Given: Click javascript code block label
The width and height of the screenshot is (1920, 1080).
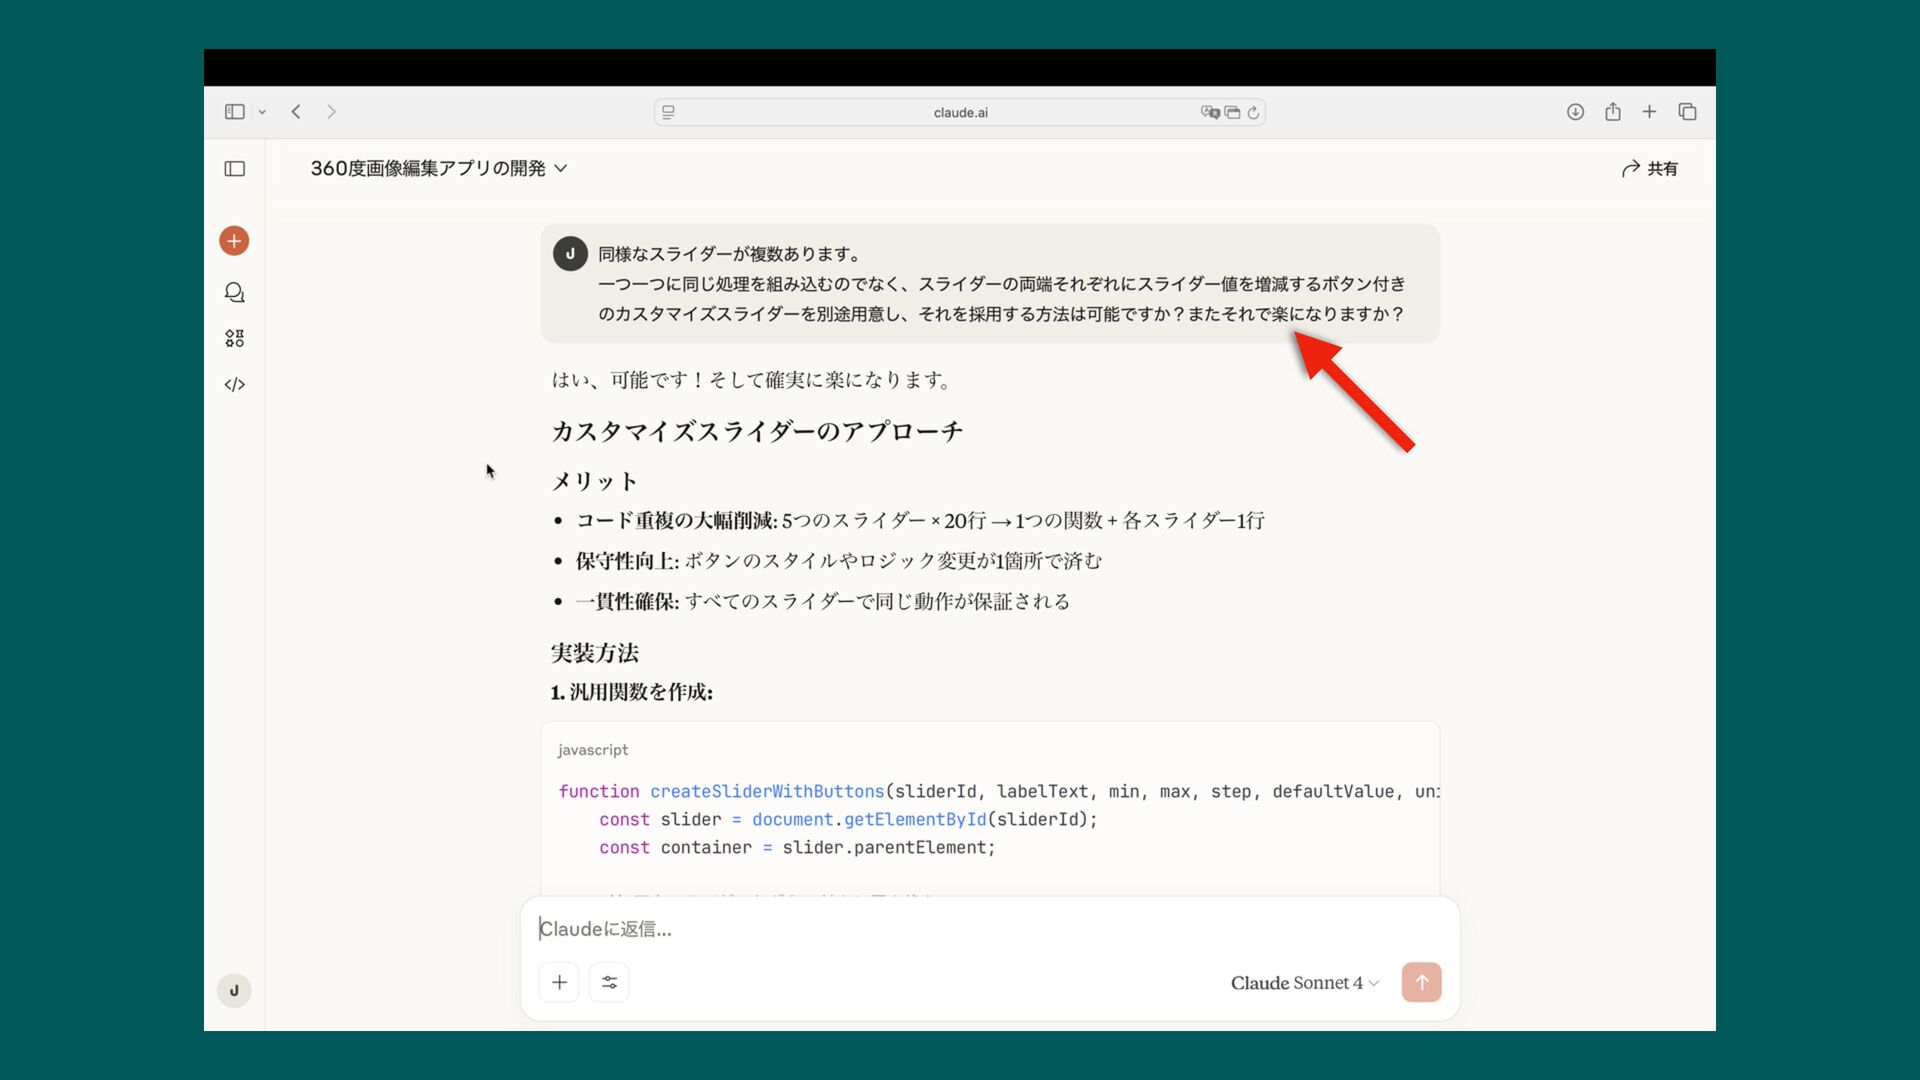Looking at the screenshot, I should [593, 750].
